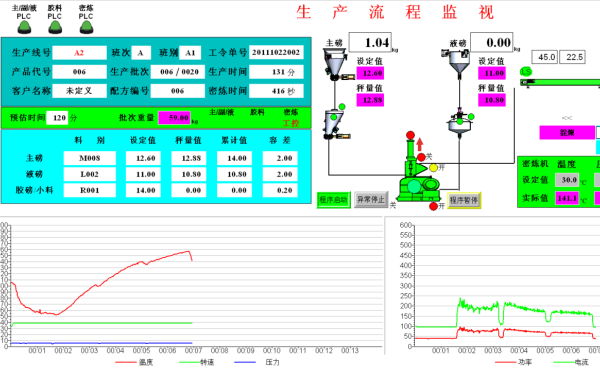This screenshot has height=370, width=600.
Task: Toggle the yellow 开 indicator on the mixer
Action: tap(433, 168)
